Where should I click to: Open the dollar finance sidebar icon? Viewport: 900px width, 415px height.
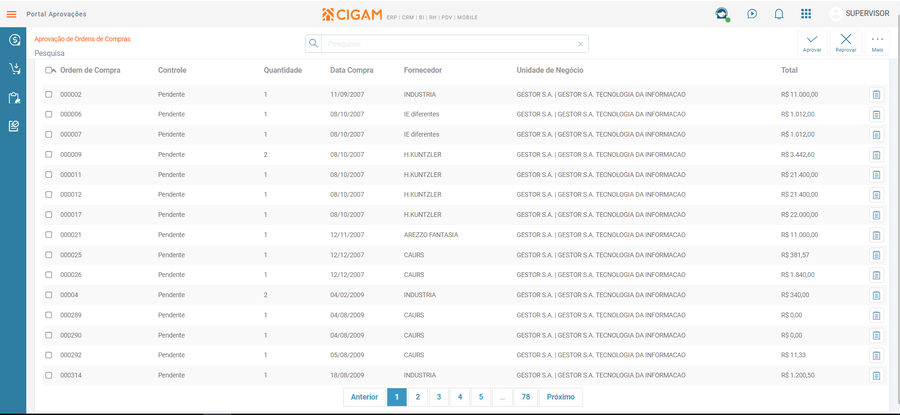[14, 40]
